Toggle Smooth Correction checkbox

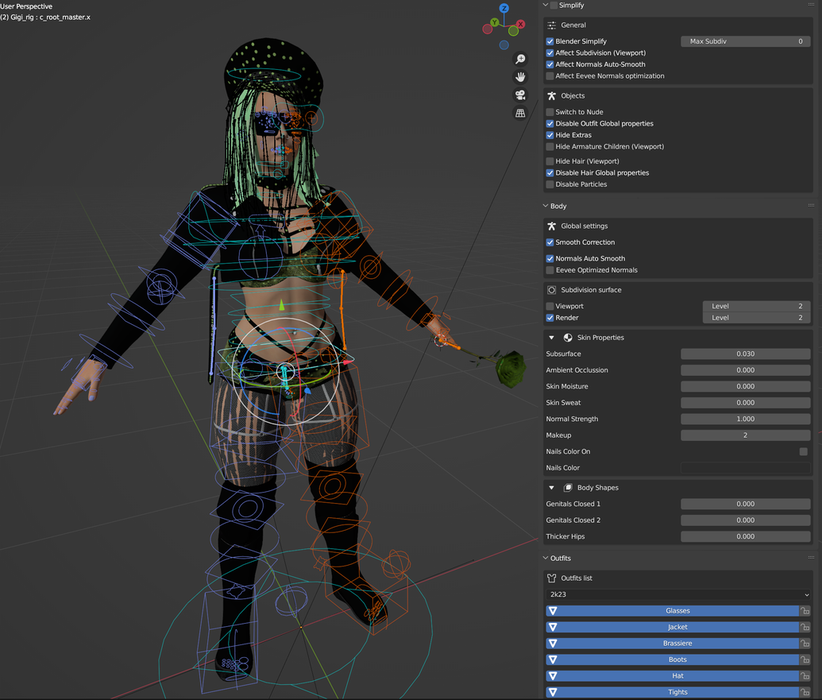coord(550,242)
